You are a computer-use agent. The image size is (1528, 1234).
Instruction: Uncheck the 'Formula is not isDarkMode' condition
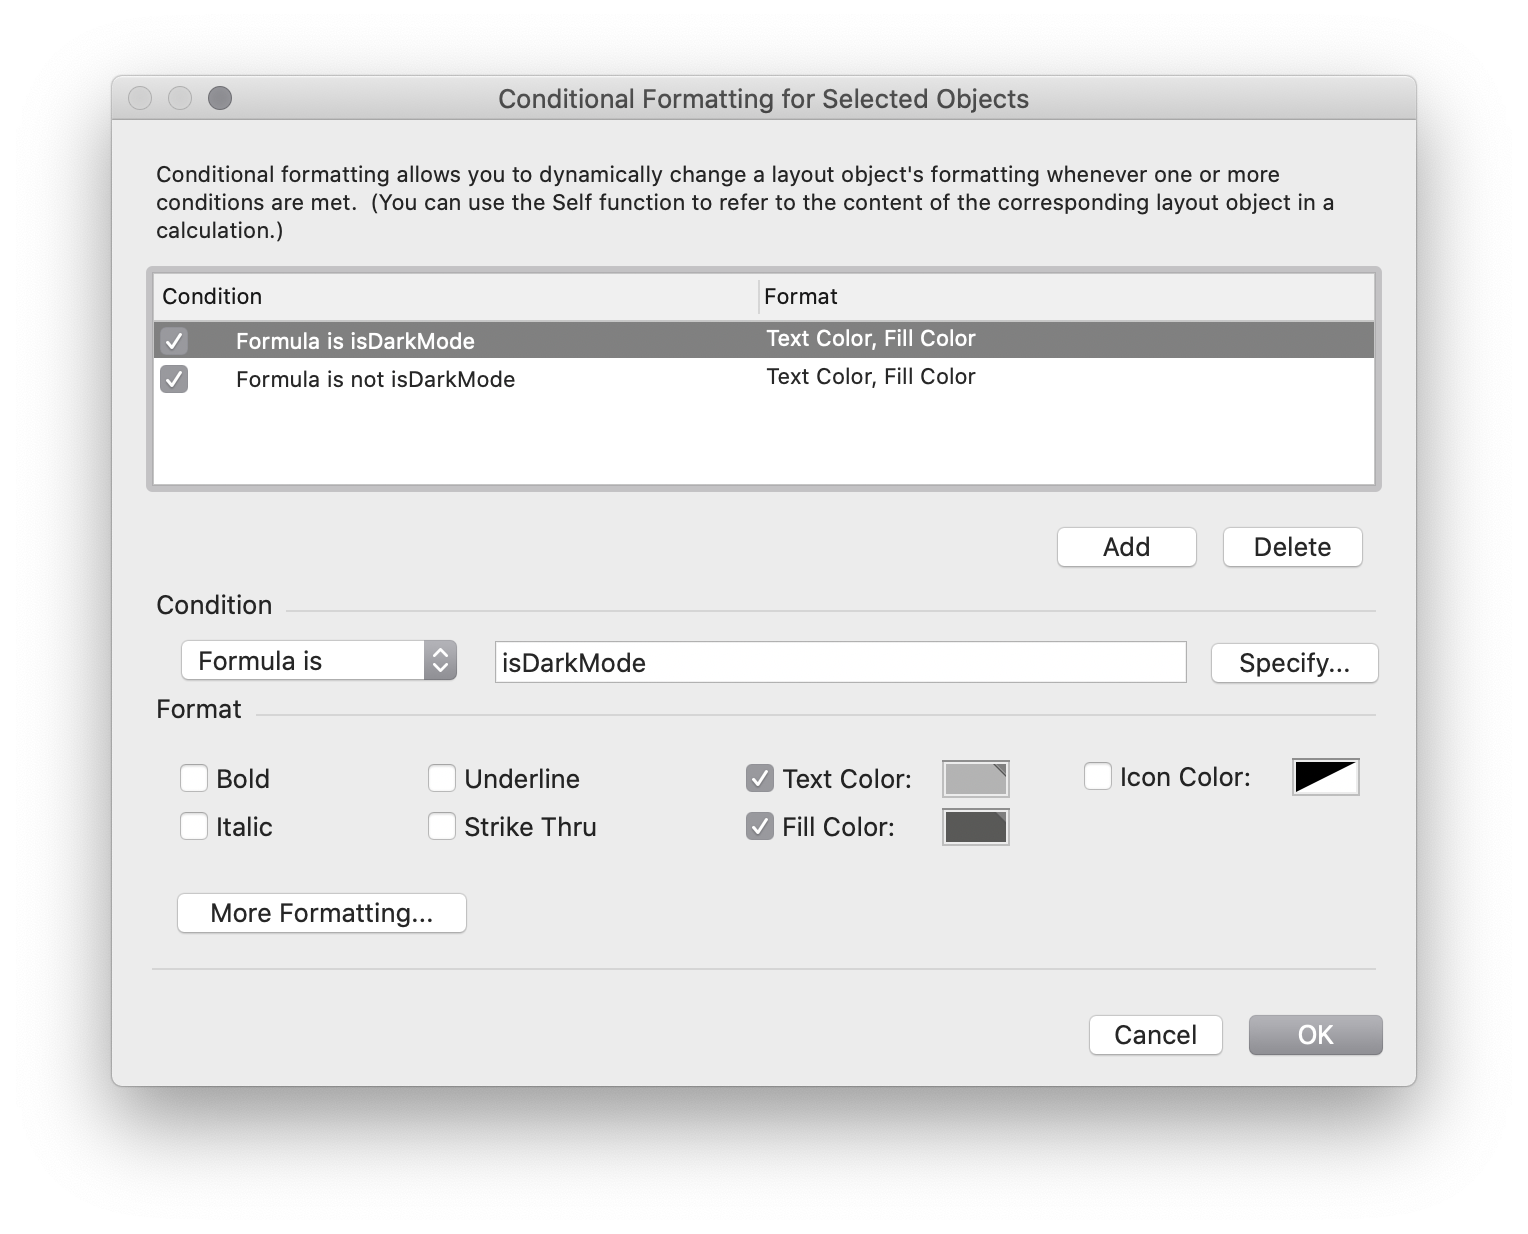click(x=173, y=379)
